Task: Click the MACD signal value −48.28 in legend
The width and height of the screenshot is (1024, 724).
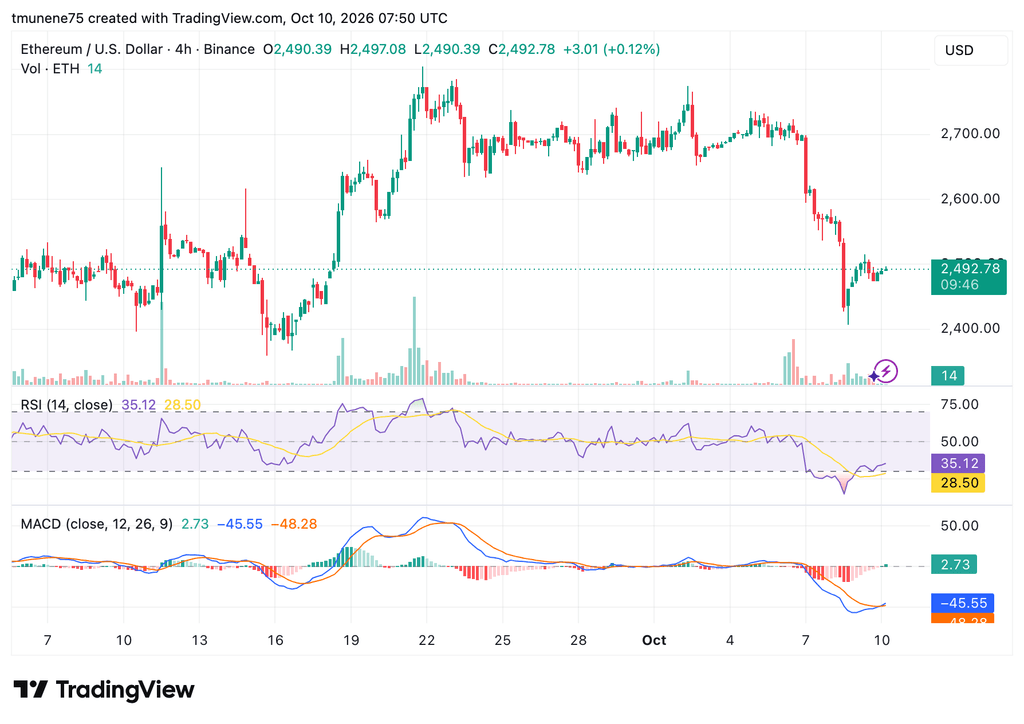Action: [294, 524]
